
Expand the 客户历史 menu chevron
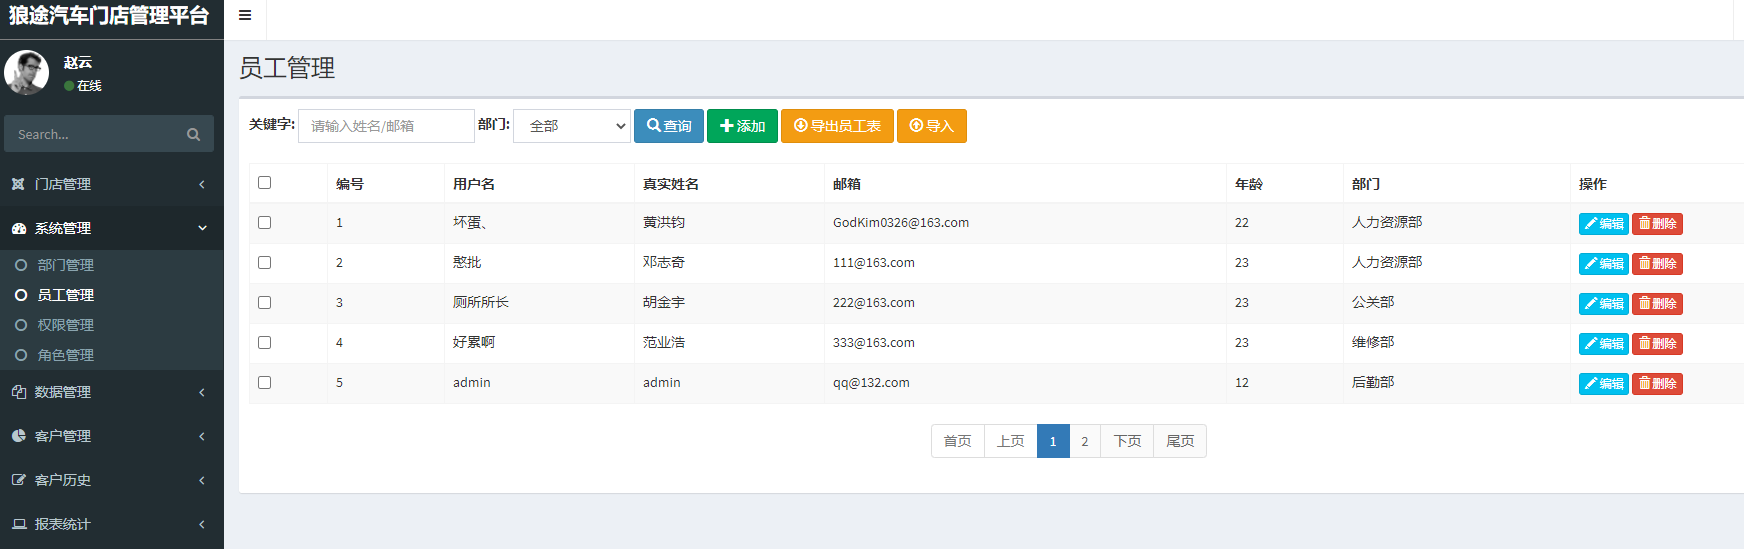pyautogui.click(x=202, y=480)
